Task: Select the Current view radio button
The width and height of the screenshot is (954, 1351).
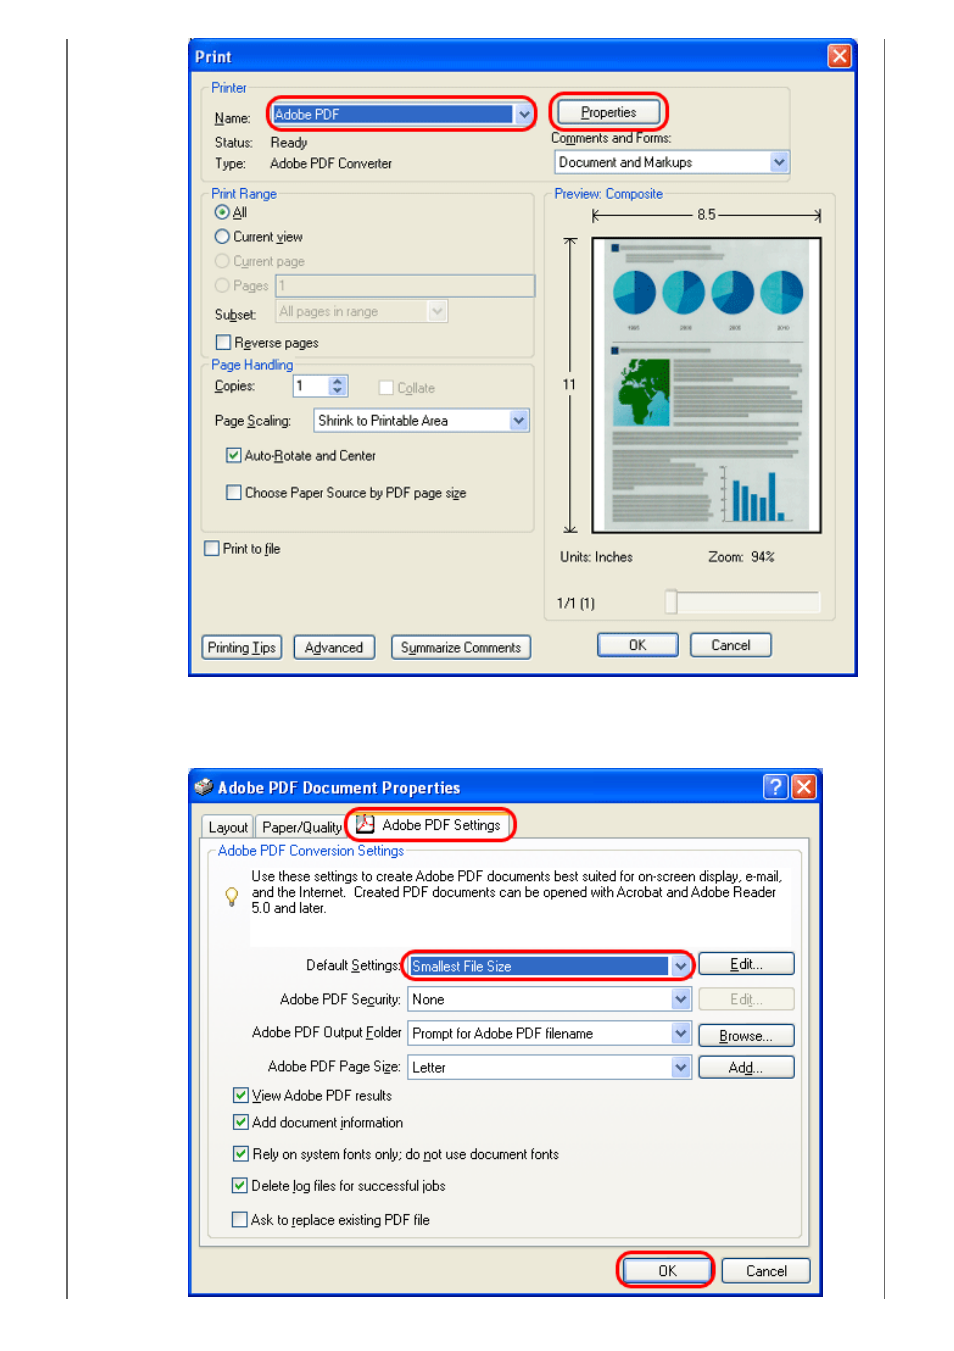Action: coord(222,237)
